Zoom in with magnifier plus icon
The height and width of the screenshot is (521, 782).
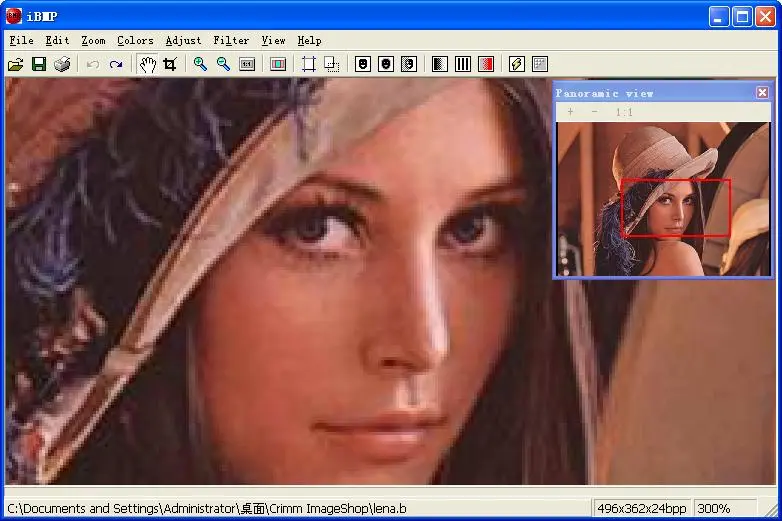pyautogui.click(x=200, y=64)
